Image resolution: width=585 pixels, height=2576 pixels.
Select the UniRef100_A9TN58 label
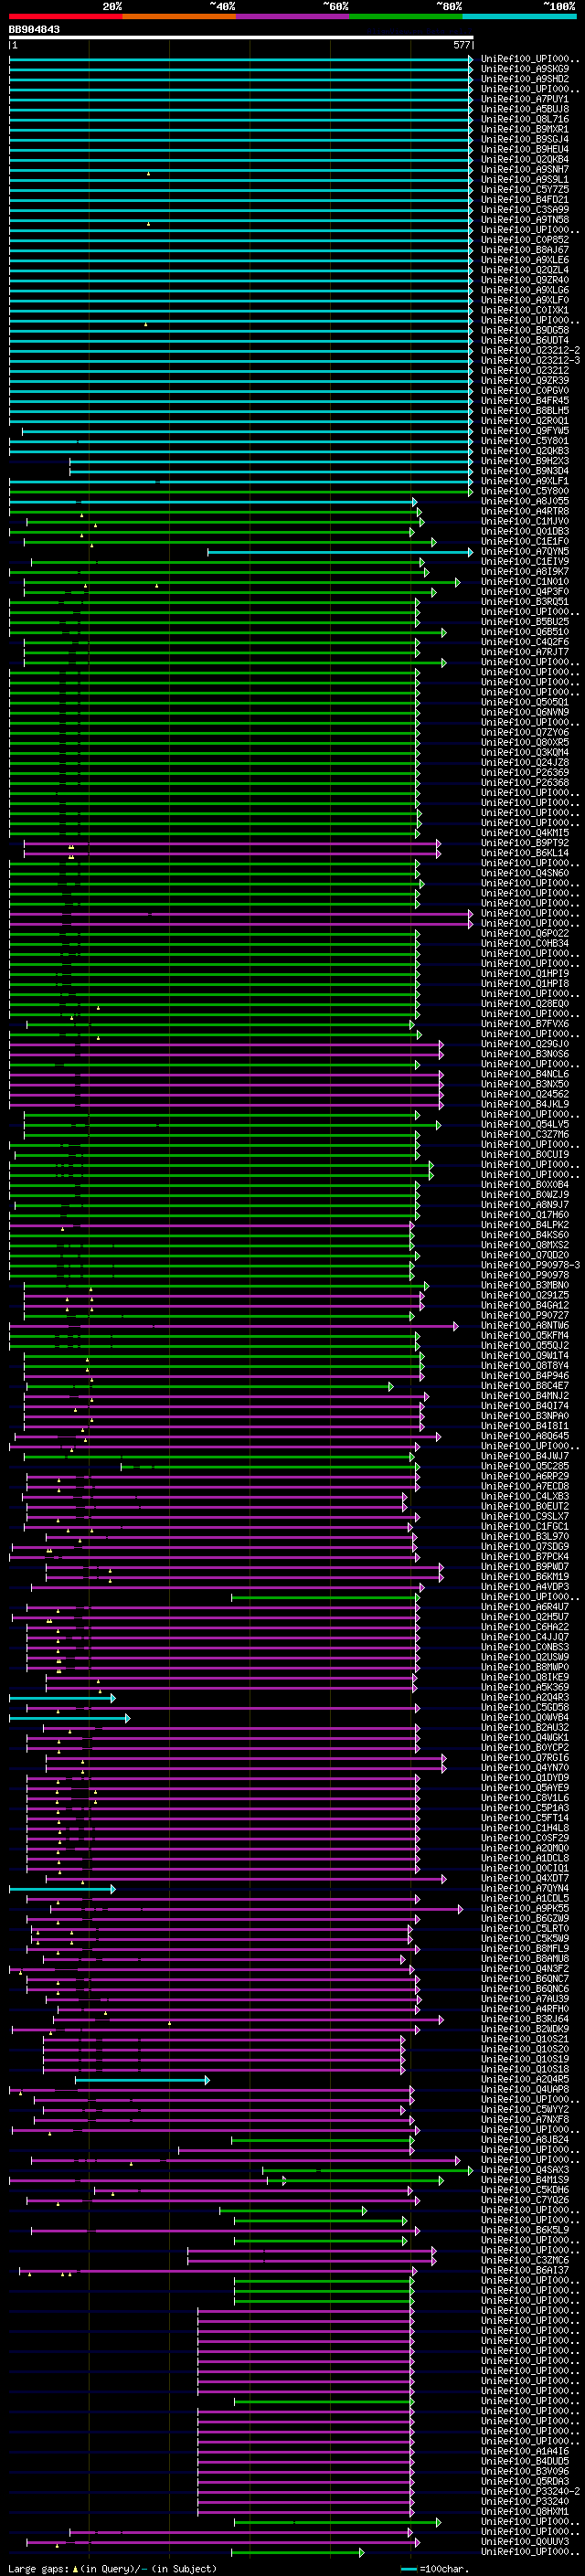(524, 219)
